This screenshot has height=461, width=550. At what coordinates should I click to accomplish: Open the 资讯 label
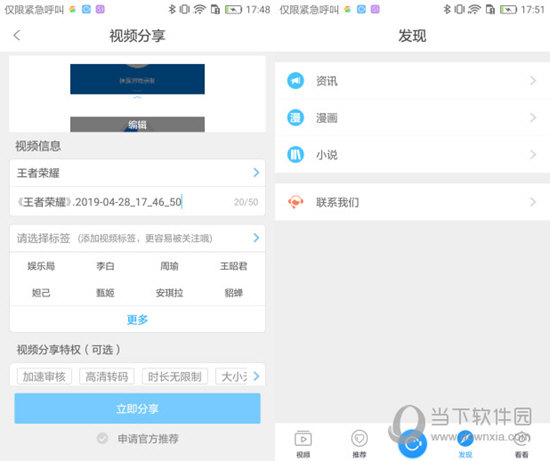click(x=327, y=81)
